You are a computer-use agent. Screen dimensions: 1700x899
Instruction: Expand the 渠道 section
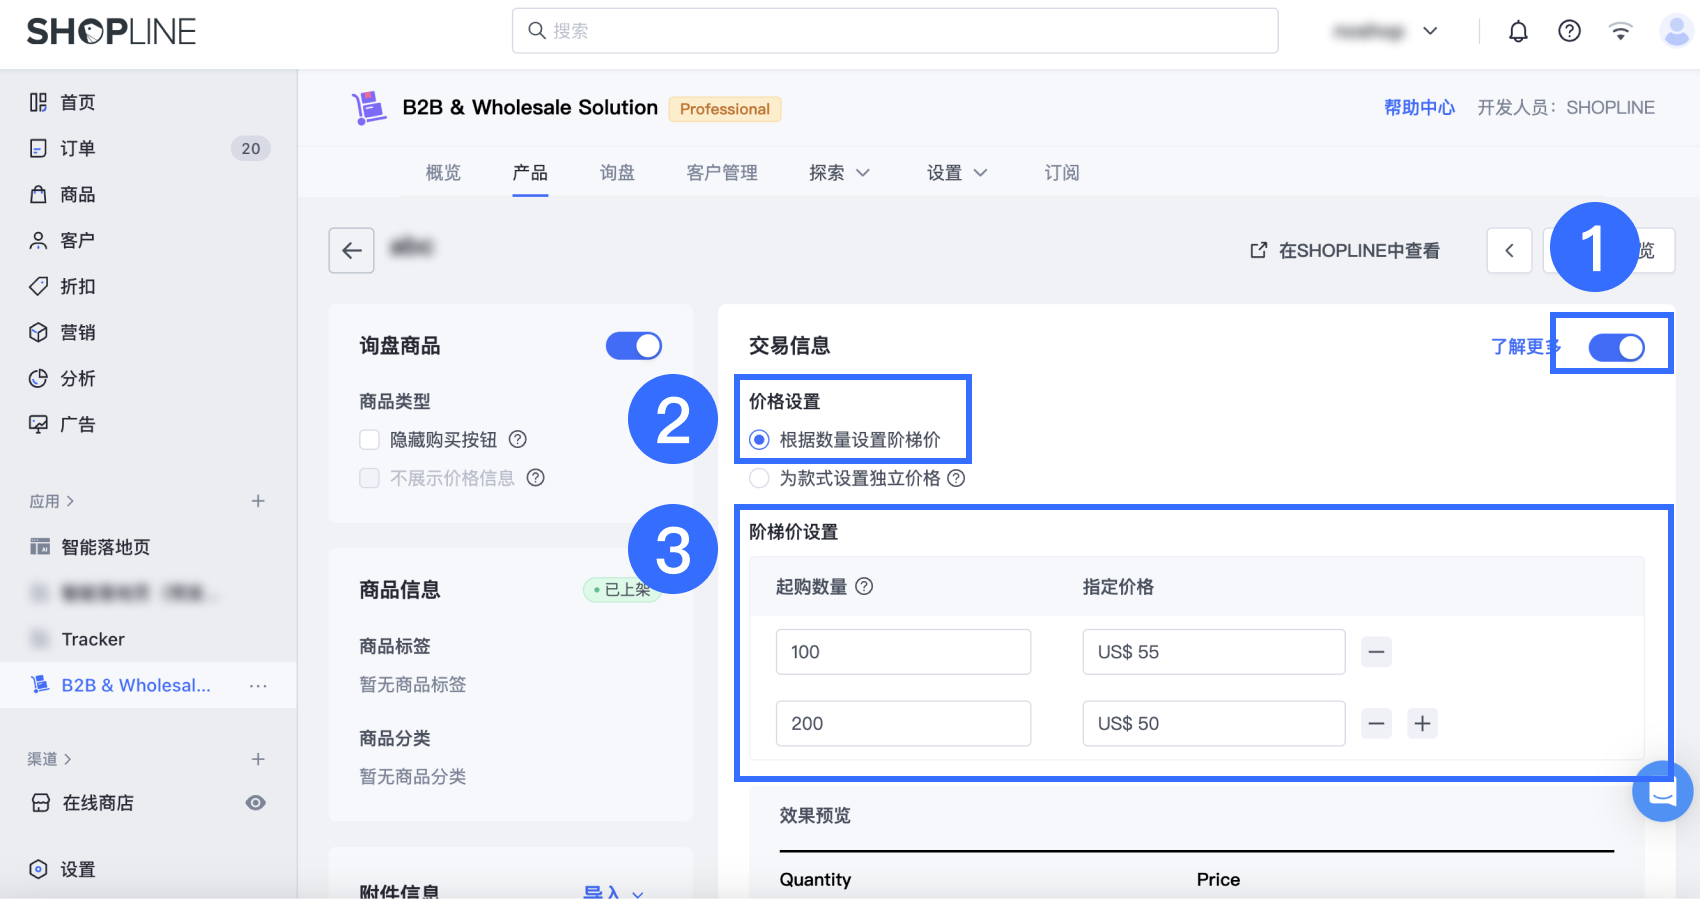pyautogui.click(x=50, y=759)
